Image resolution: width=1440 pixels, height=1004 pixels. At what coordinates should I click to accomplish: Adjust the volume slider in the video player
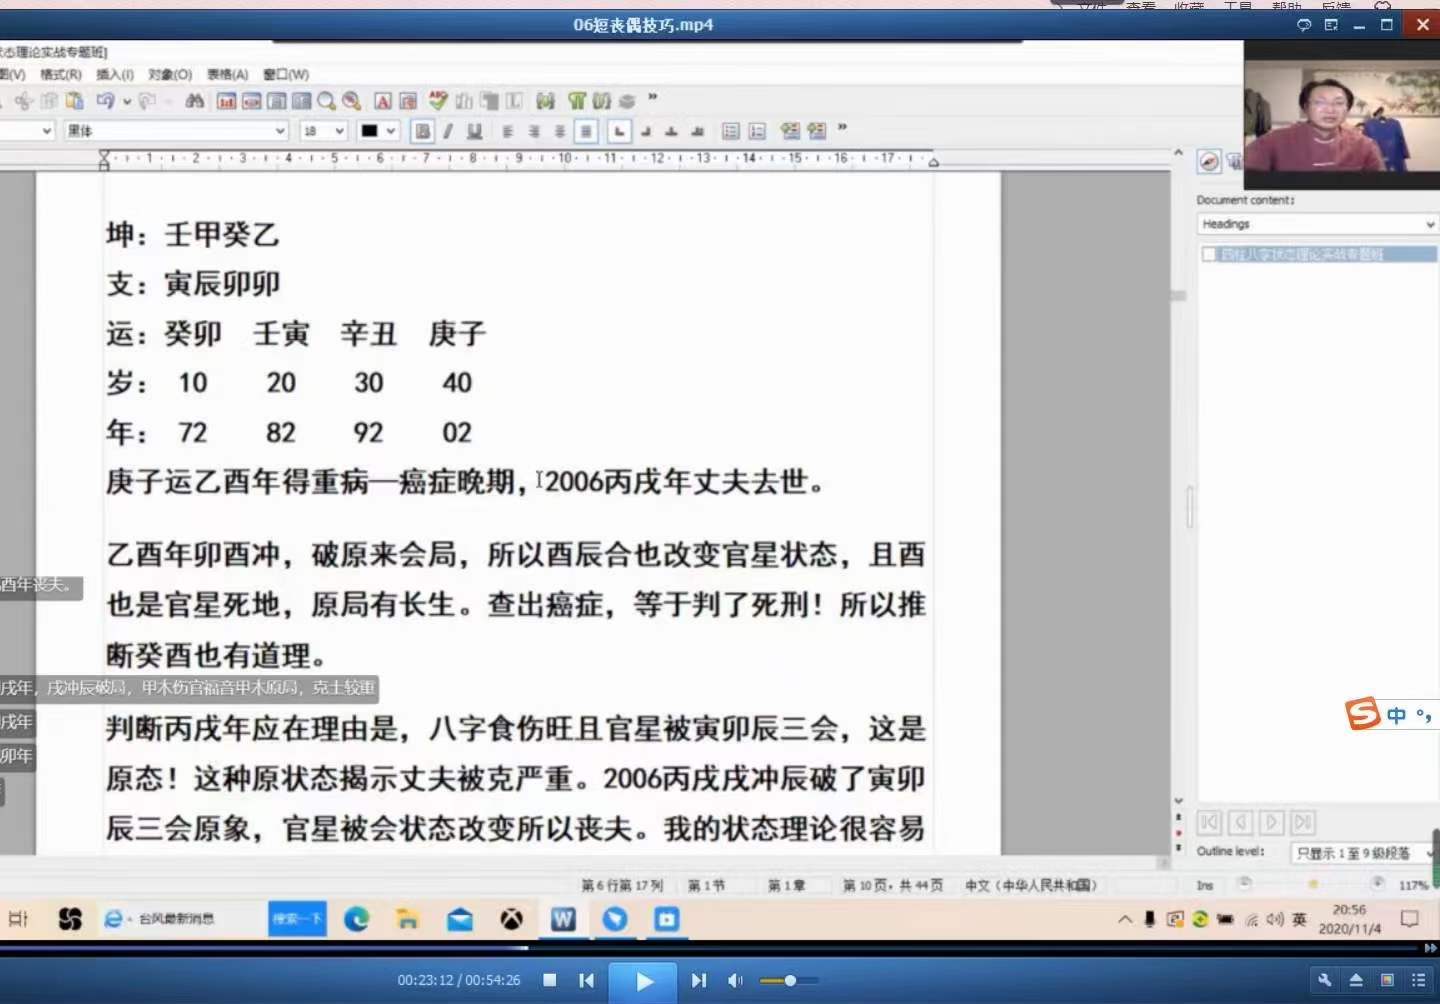coord(790,981)
